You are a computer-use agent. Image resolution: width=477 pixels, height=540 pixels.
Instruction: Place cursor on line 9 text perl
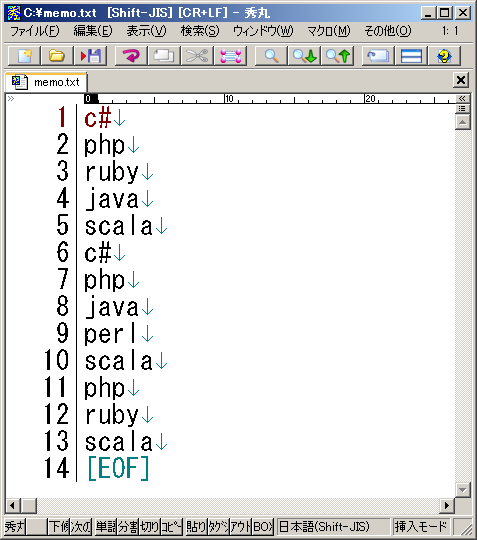point(110,333)
